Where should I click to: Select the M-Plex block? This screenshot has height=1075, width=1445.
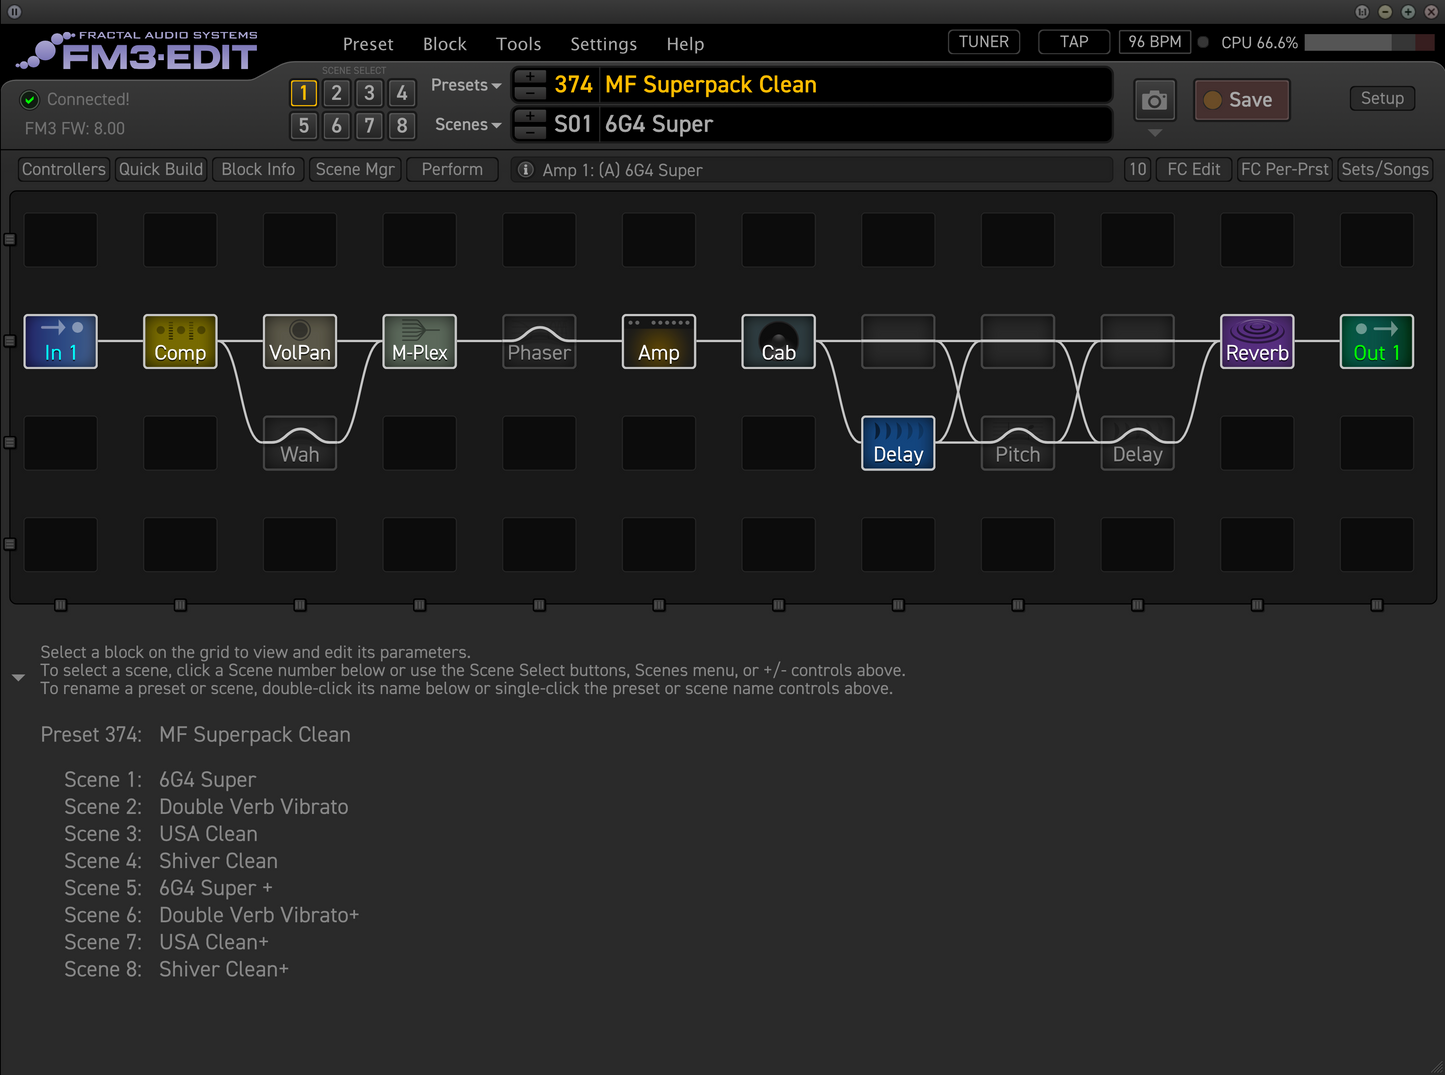coord(419,341)
